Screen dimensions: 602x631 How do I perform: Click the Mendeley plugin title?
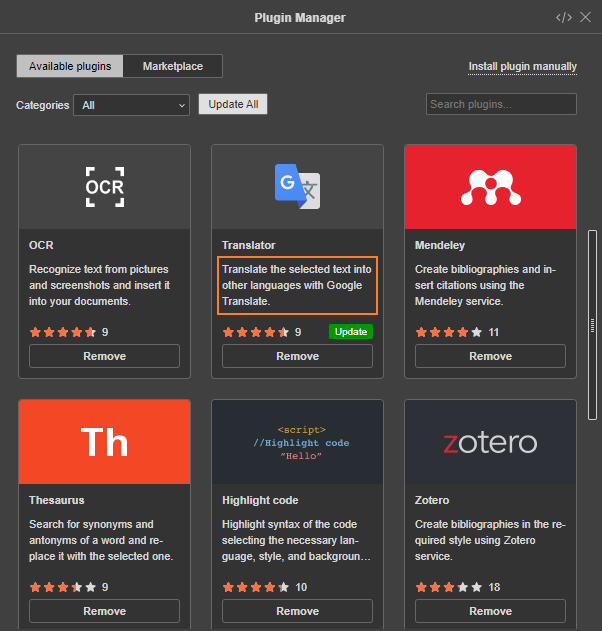pyautogui.click(x=440, y=245)
